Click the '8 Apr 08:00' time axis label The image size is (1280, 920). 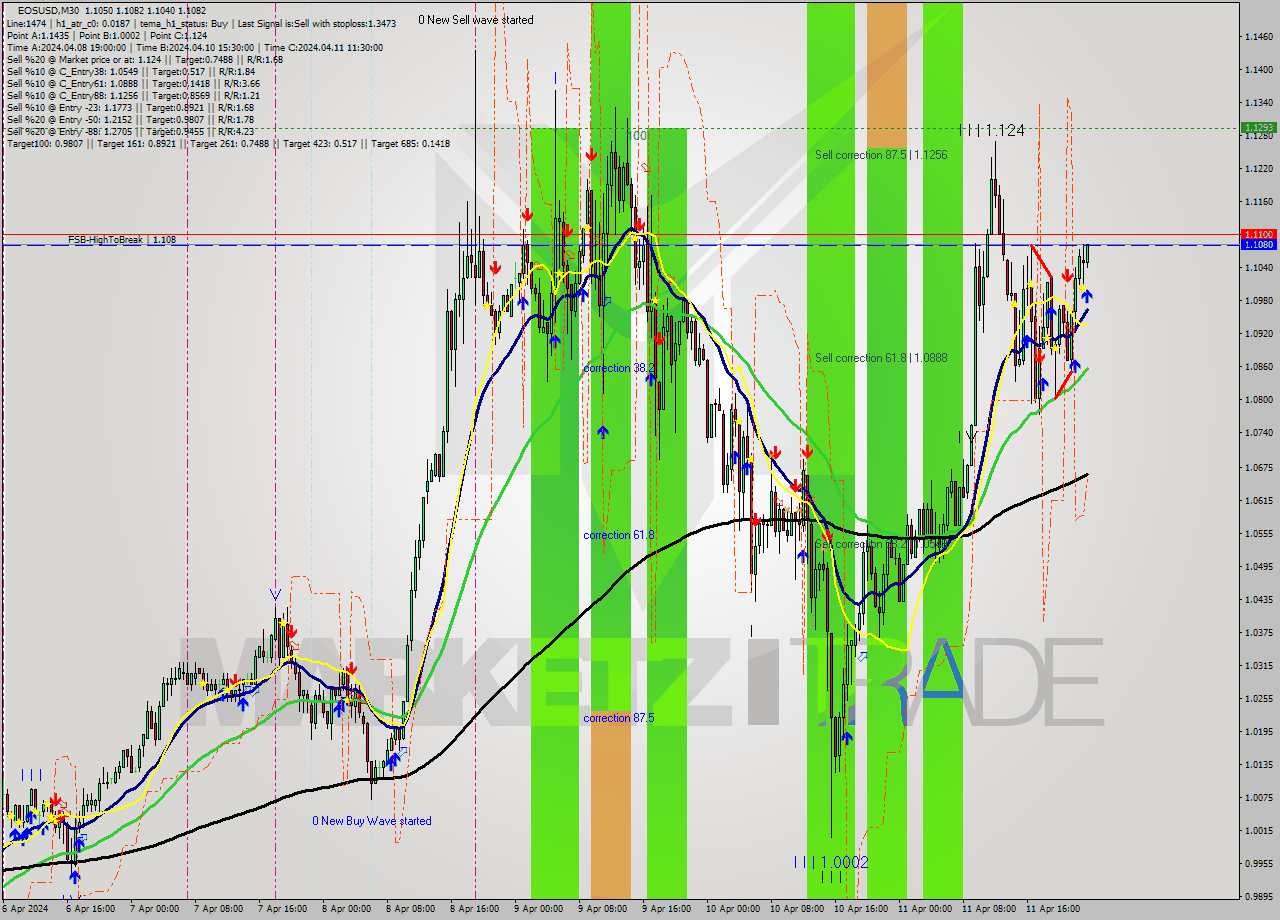(x=410, y=909)
